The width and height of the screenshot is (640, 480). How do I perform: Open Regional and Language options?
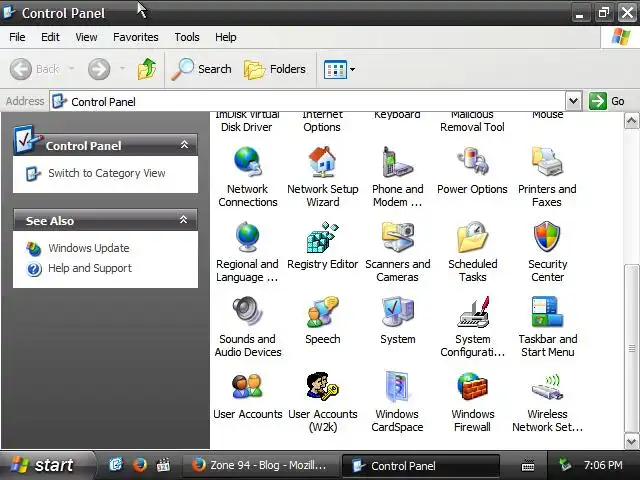[x=247, y=237]
